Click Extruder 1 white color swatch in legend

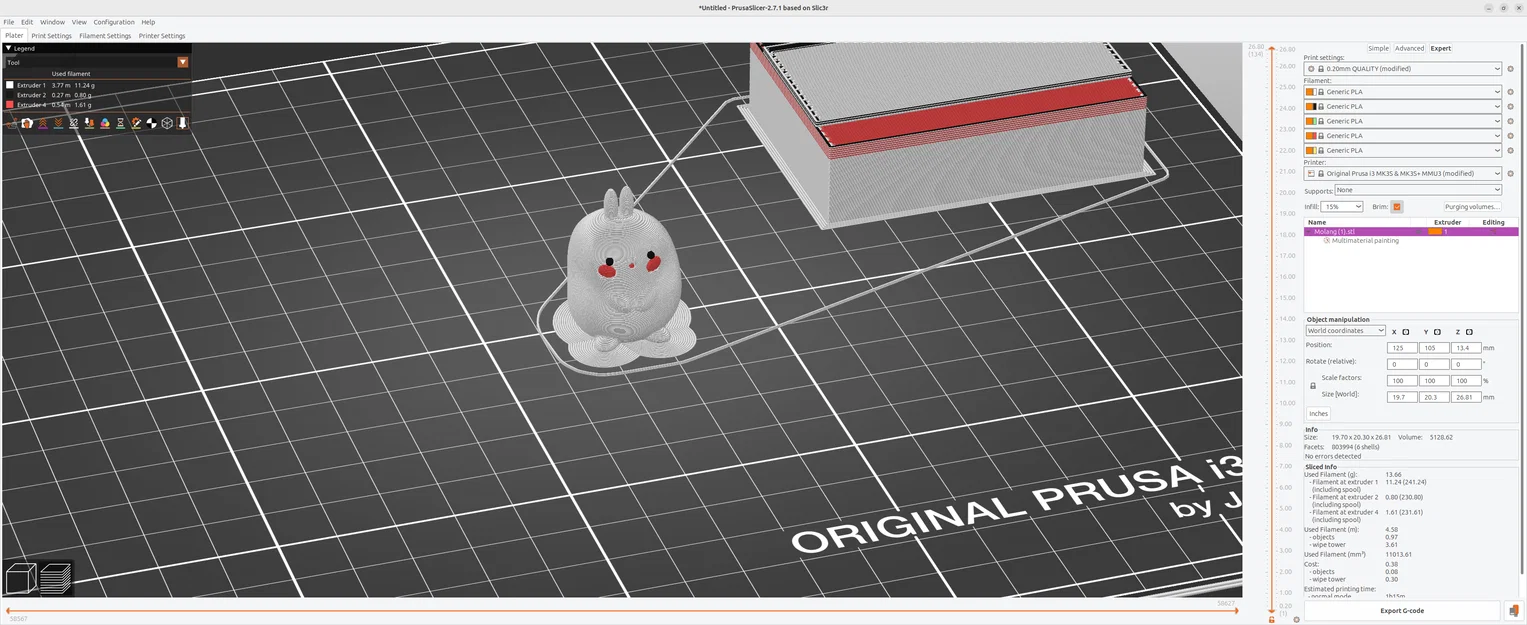[10, 85]
